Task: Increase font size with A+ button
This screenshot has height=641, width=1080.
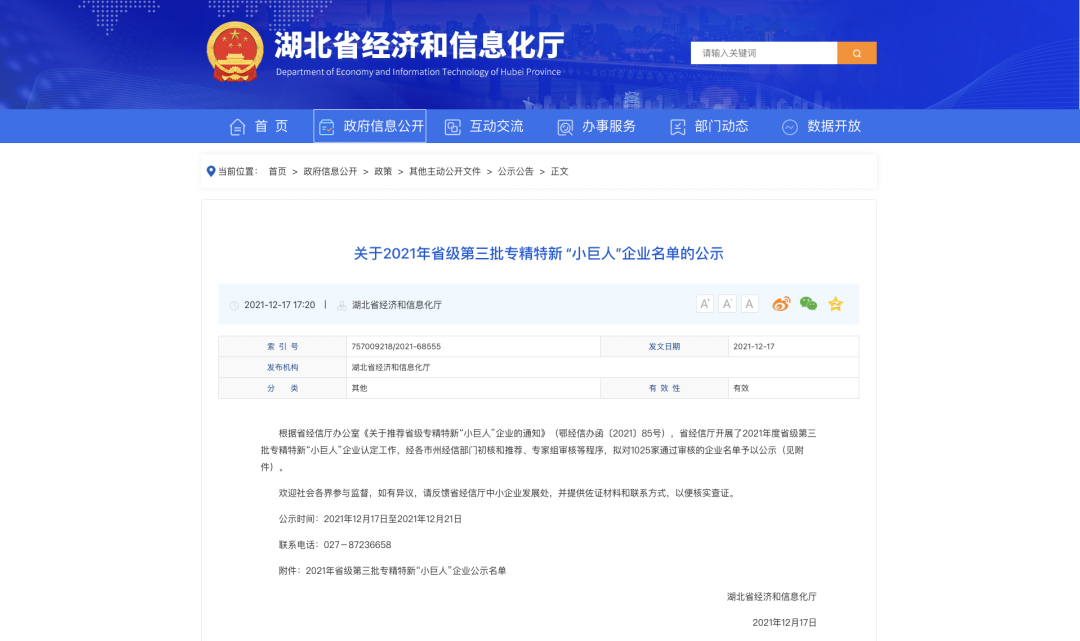Action: point(705,304)
